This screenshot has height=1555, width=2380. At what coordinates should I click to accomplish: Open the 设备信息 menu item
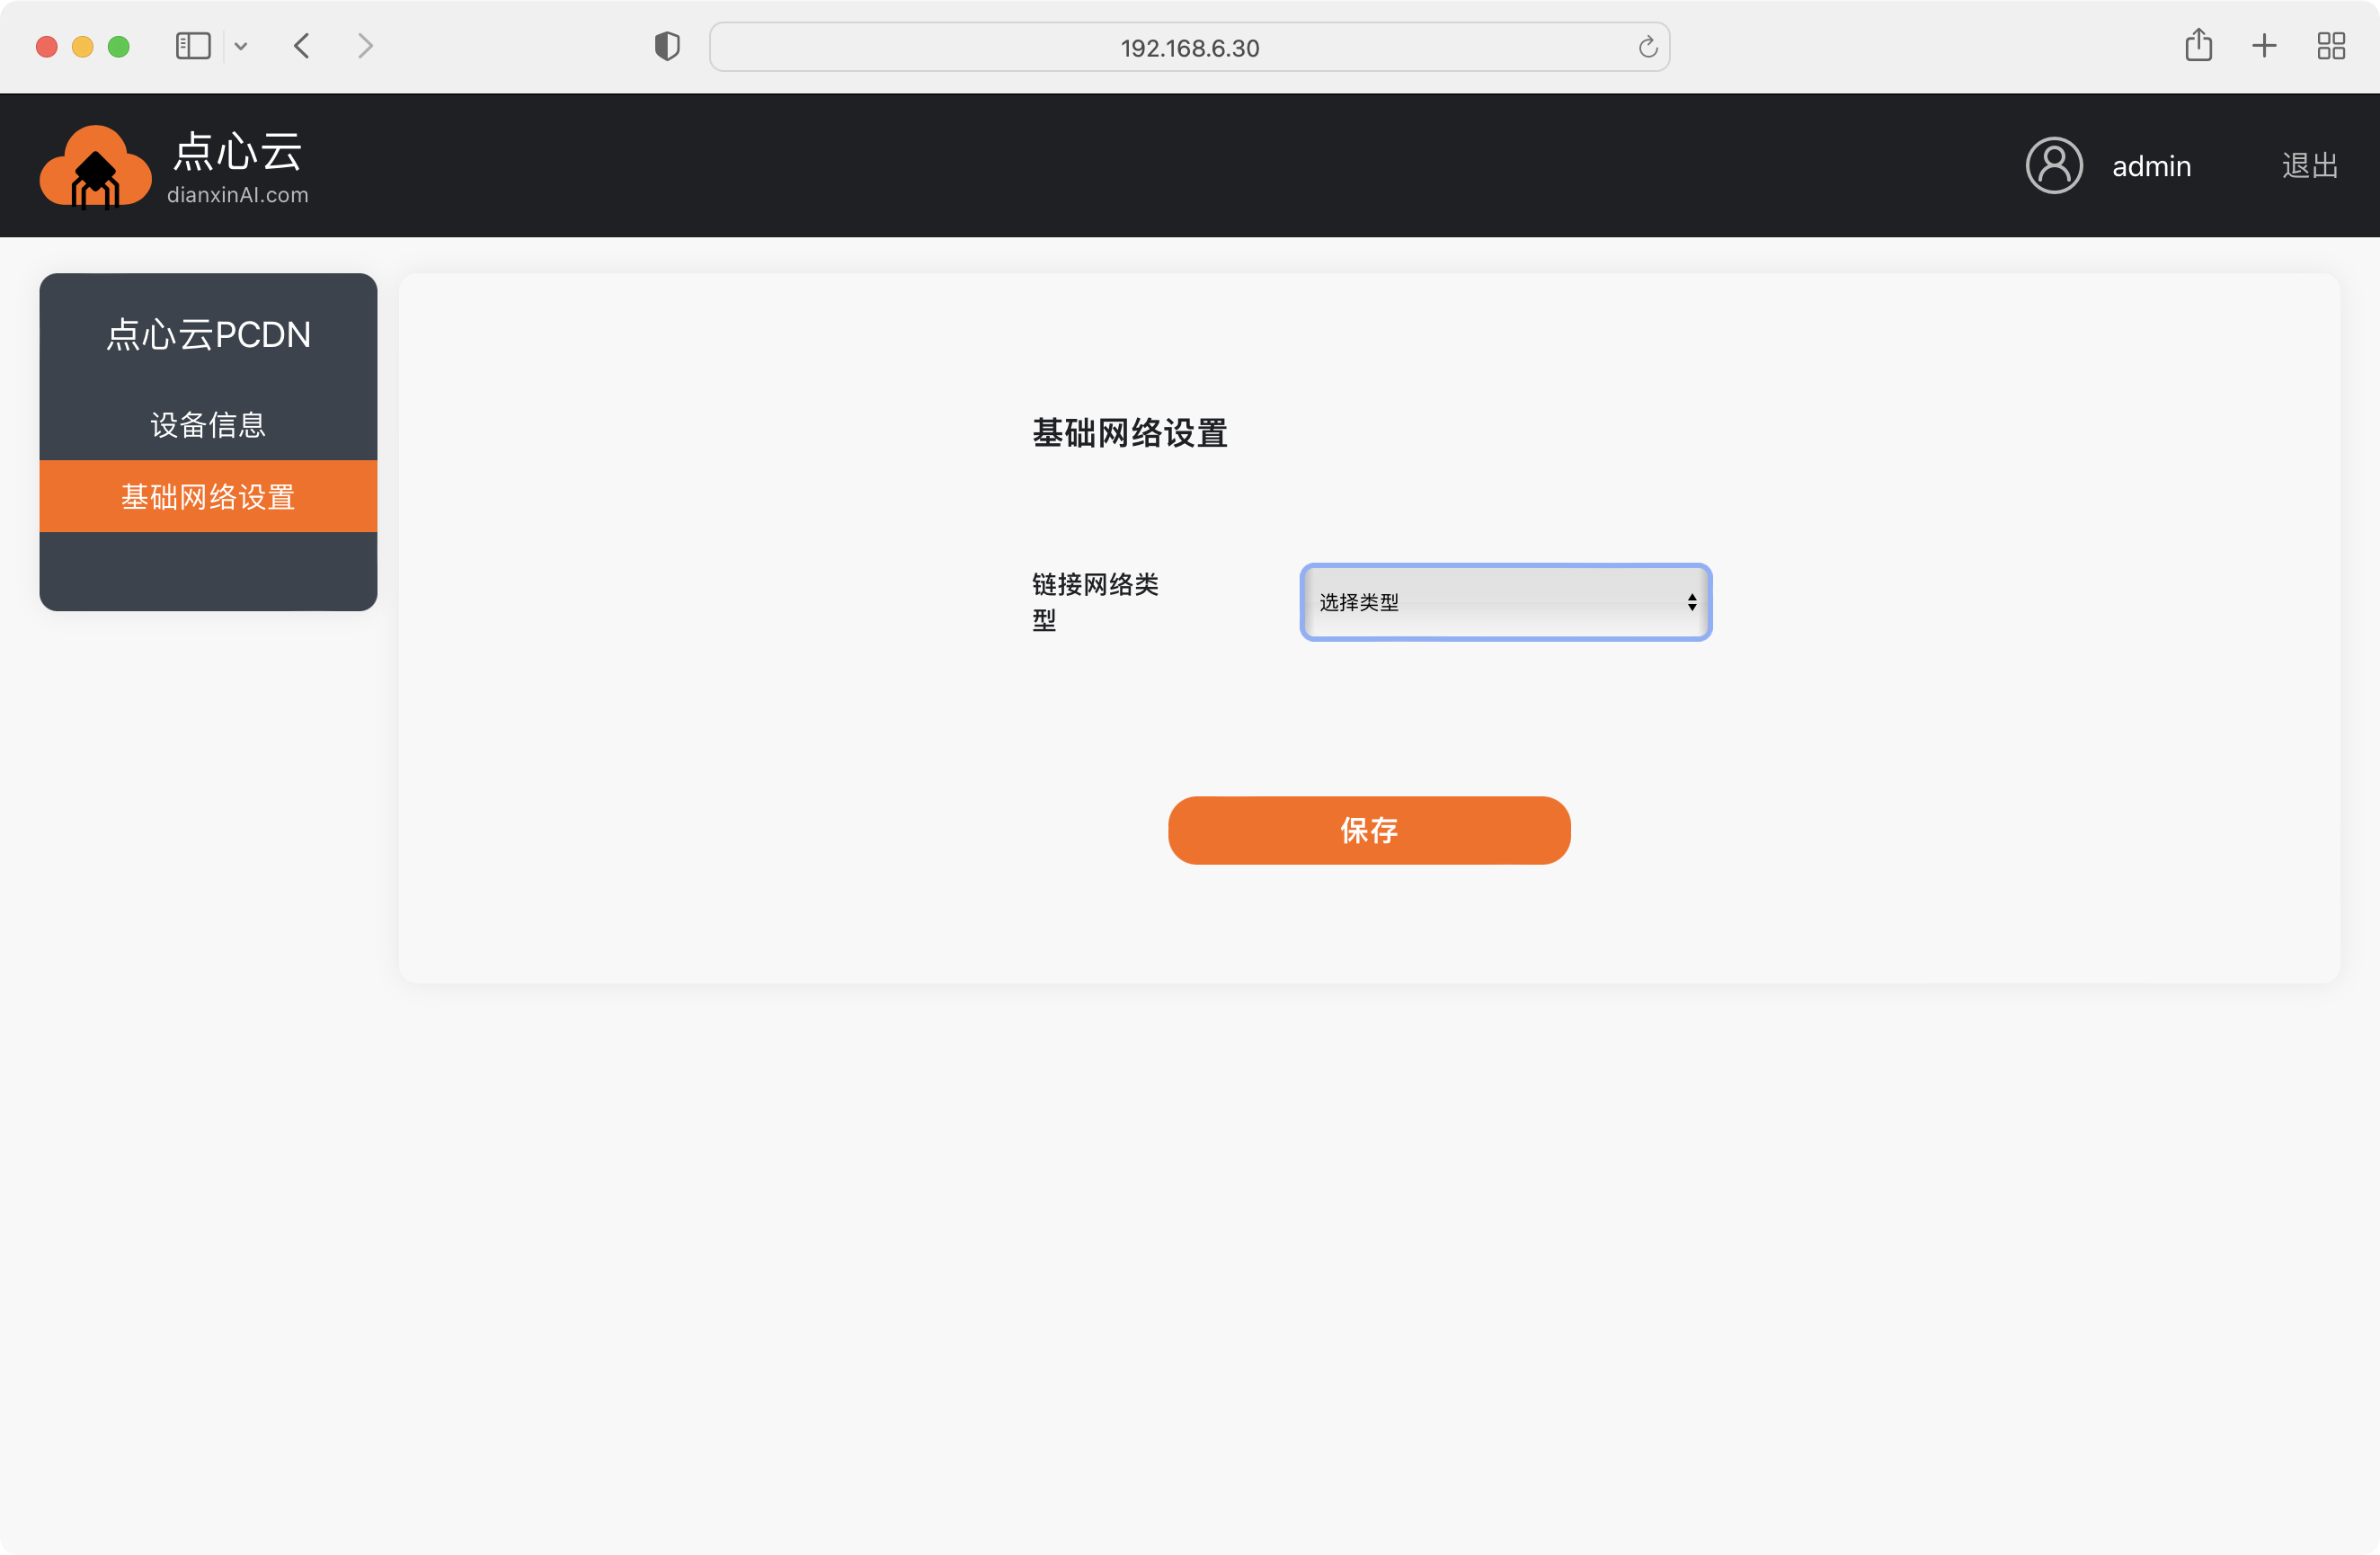(208, 425)
